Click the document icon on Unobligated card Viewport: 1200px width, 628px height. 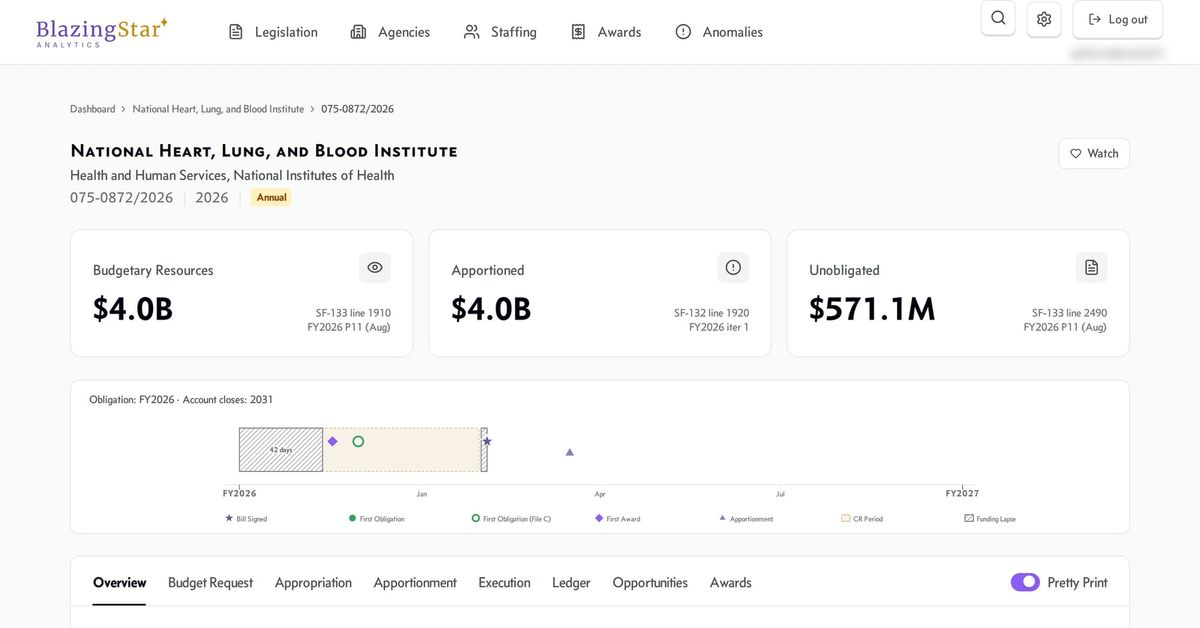[x=1091, y=267]
